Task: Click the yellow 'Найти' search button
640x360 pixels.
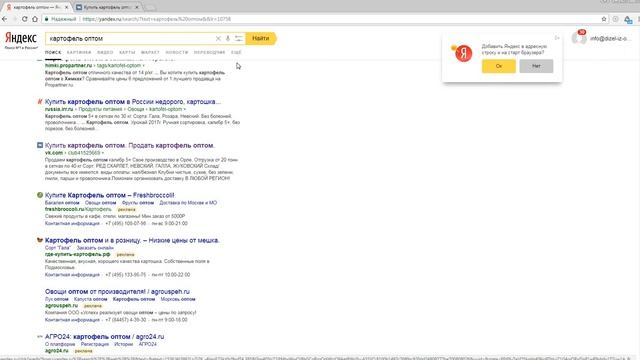Action: pos(261,38)
